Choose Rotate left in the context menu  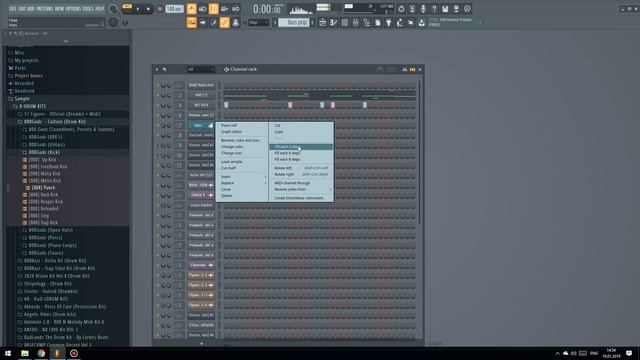301,168
